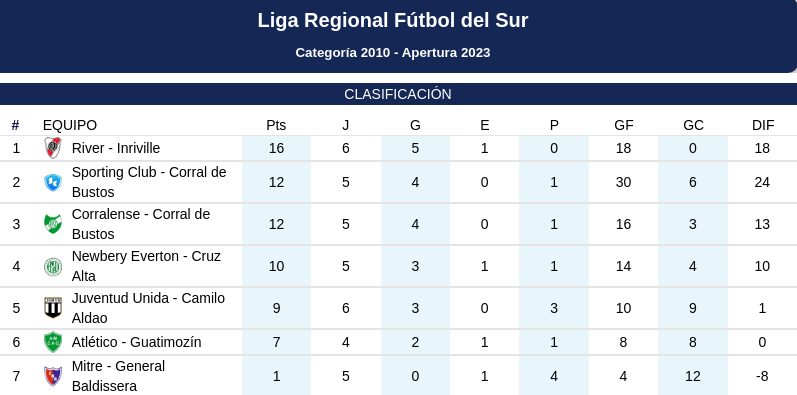This screenshot has width=797, height=395.
Task: Click the GF column header
Action: [x=624, y=125]
